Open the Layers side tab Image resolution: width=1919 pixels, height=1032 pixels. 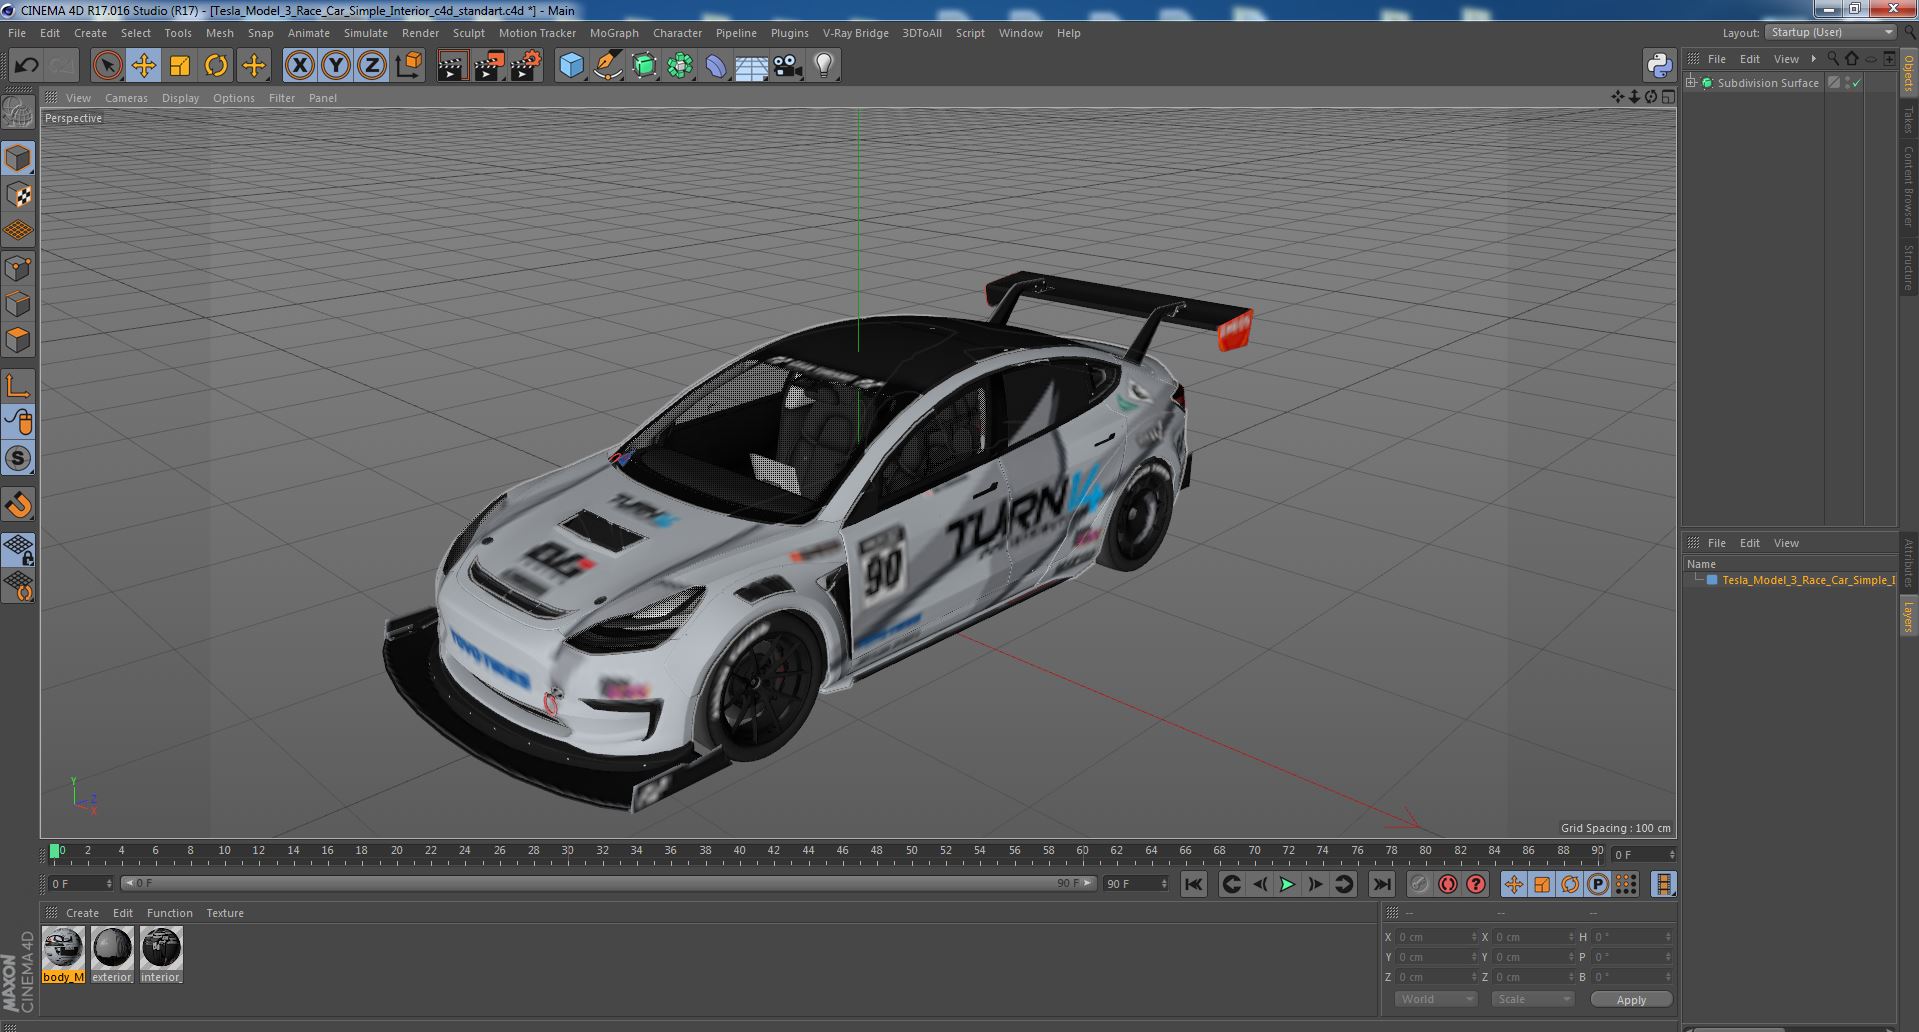[1908, 617]
